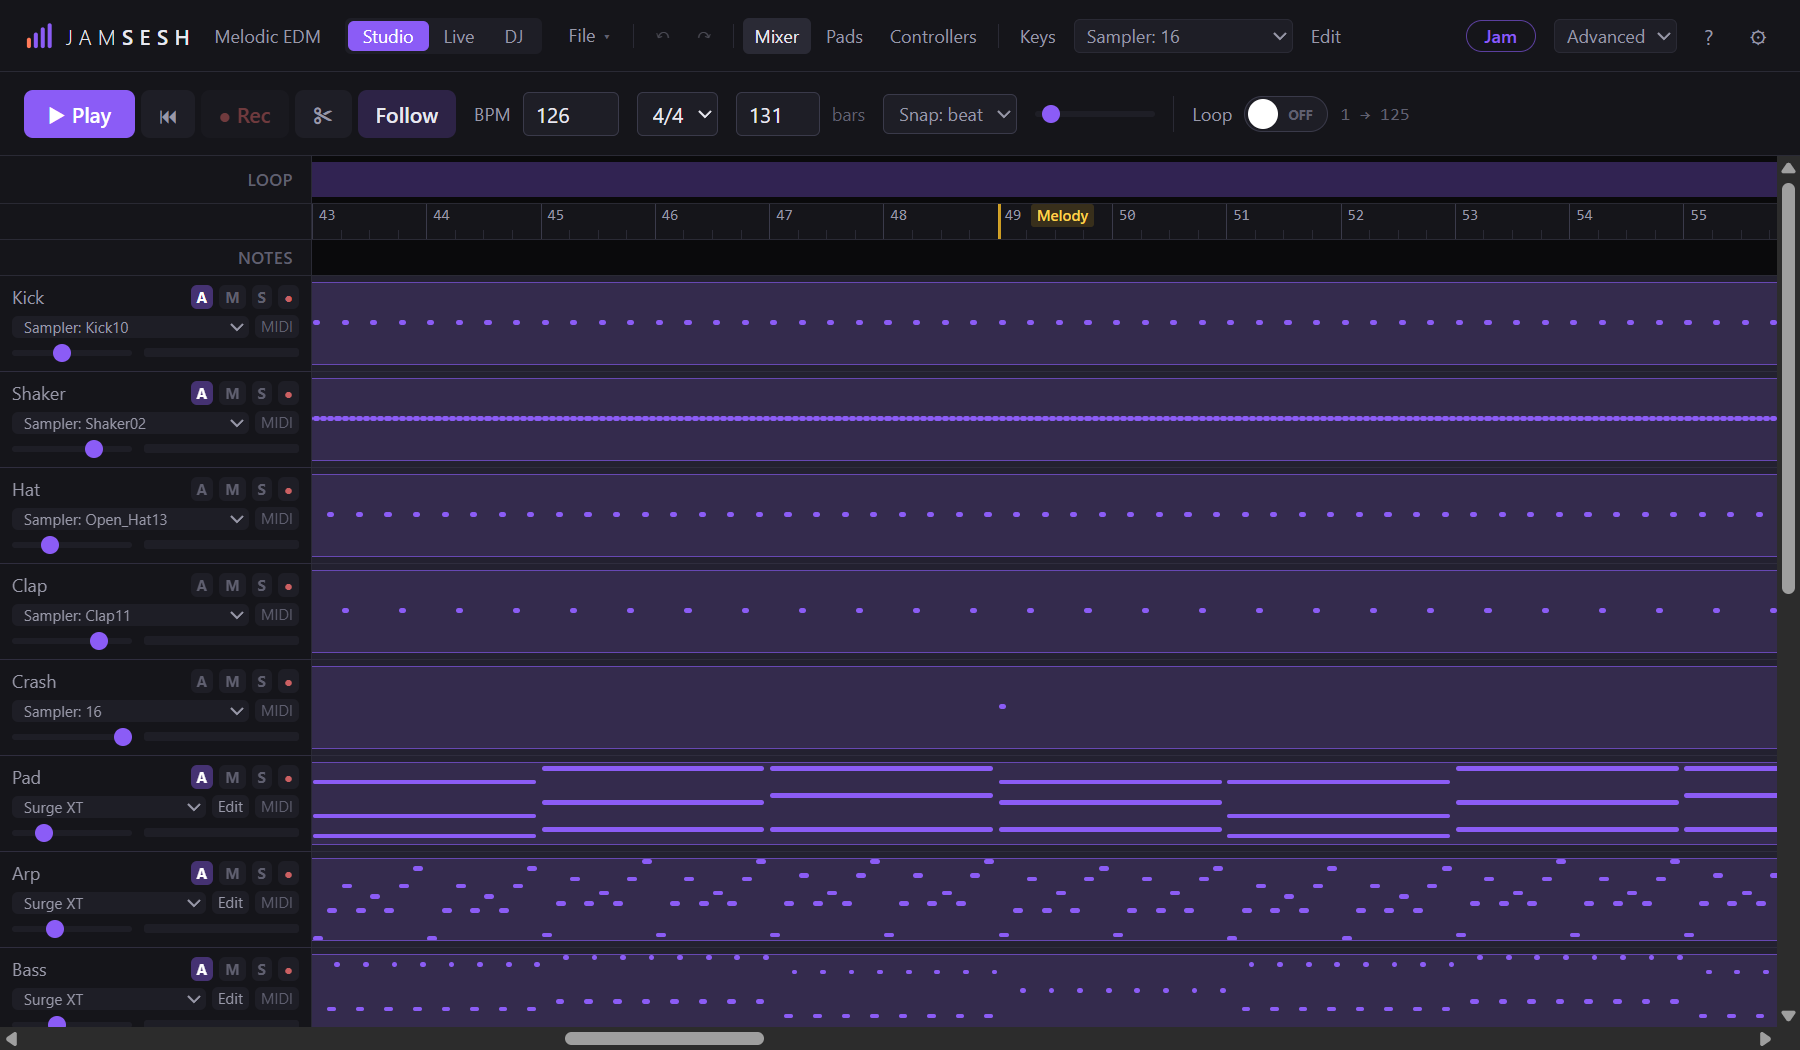Click the scroll-up arrow on the right
The height and width of the screenshot is (1050, 1800).
(1788, 168)
